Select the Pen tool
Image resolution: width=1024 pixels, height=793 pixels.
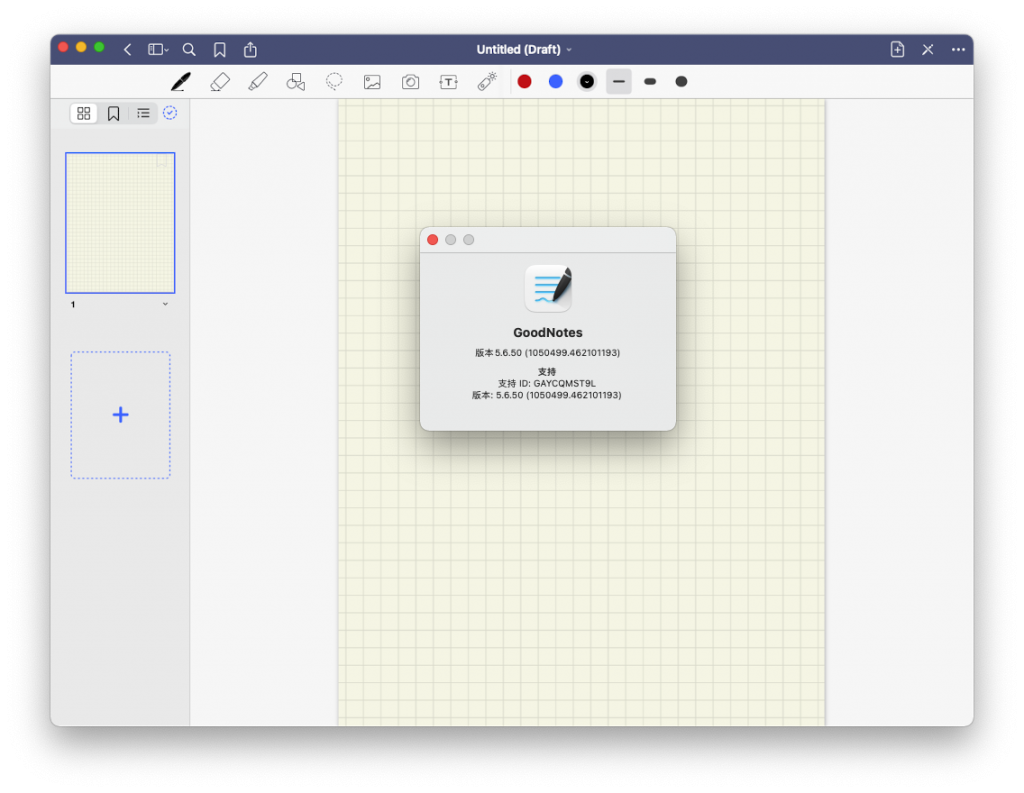[x=181, y=82]
